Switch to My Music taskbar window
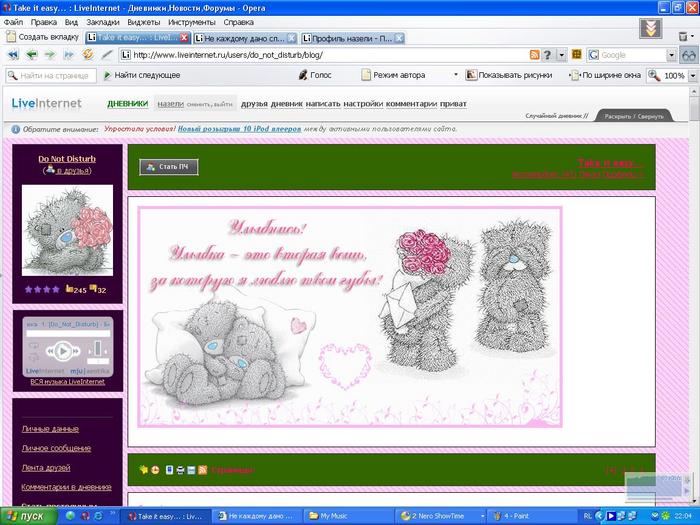The width and height of the screenshot is (700, 525). (x=349, y=516)
